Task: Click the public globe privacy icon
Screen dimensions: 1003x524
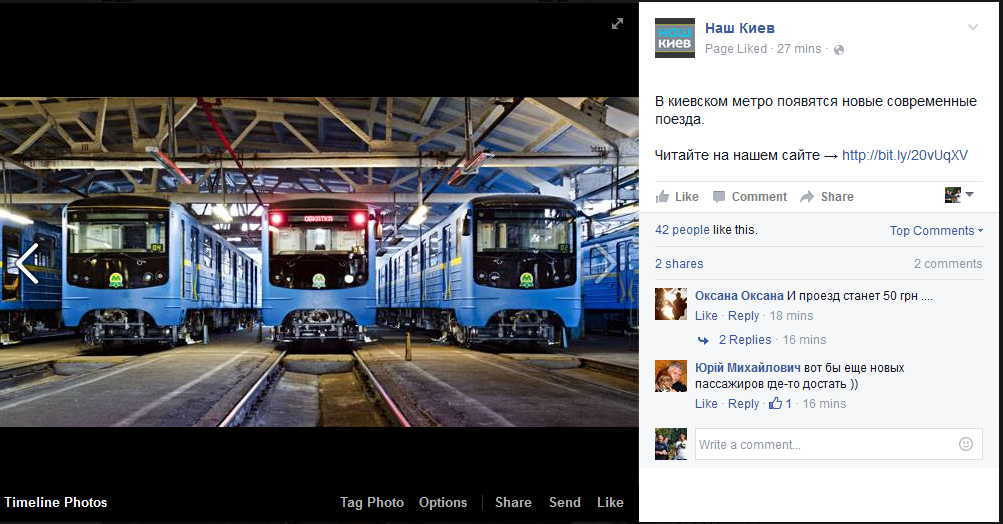Action: [x=839, y=50]
